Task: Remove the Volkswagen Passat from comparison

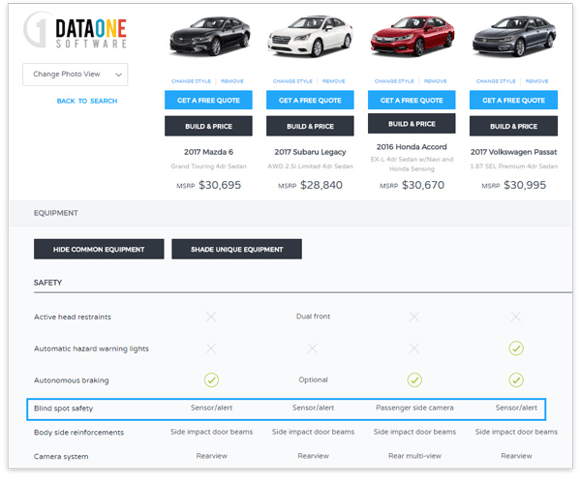Action: pos(537,81)
